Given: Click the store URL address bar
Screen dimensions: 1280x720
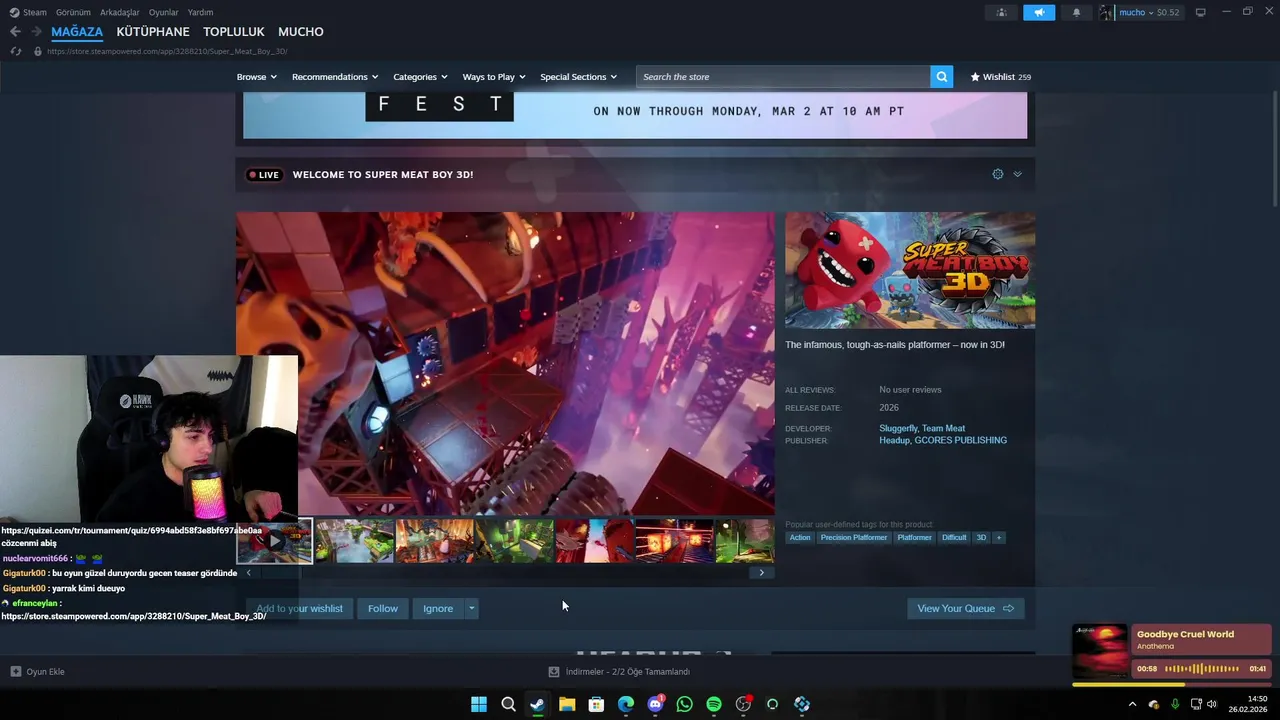Looking at the screenshot, I should pyautogui.click(x=167, y=51).
